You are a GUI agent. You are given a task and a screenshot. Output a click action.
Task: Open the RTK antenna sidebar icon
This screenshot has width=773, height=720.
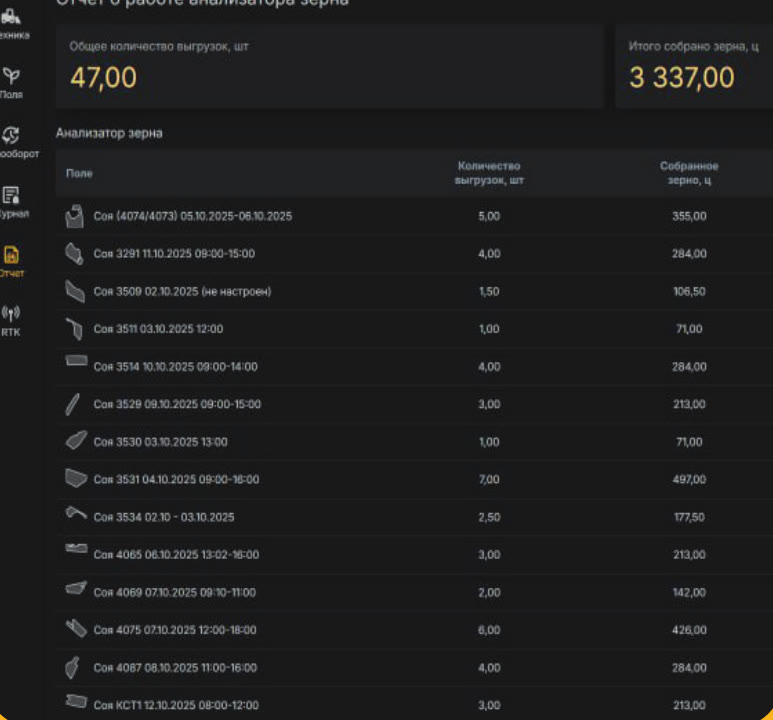11,314
